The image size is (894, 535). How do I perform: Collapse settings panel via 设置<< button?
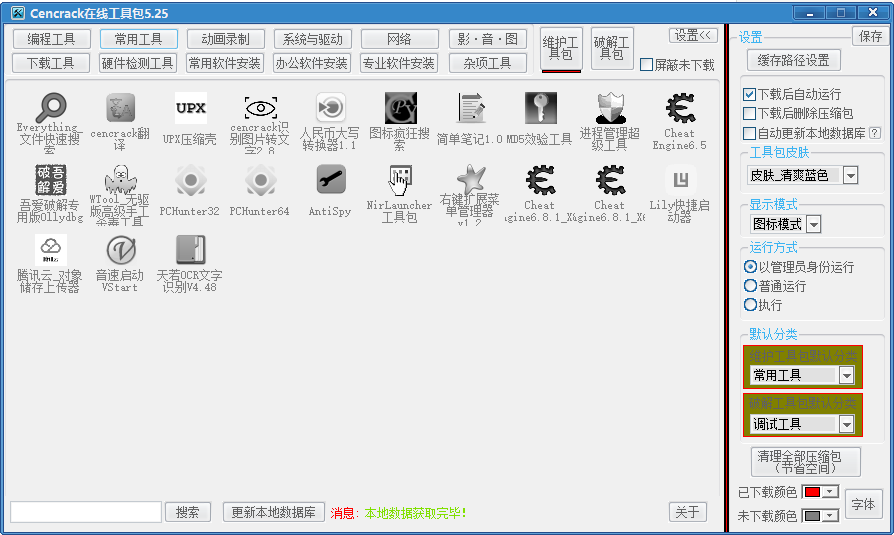(693, 35)
